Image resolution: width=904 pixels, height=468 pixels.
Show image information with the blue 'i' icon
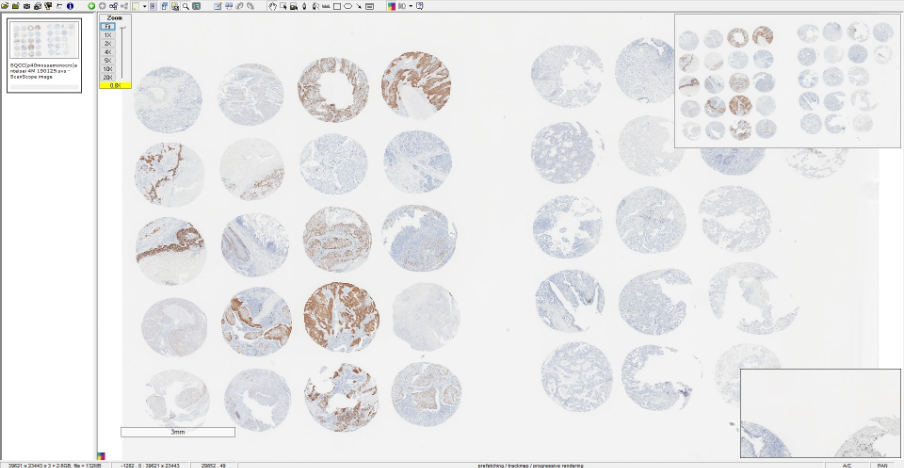[70, 6]
